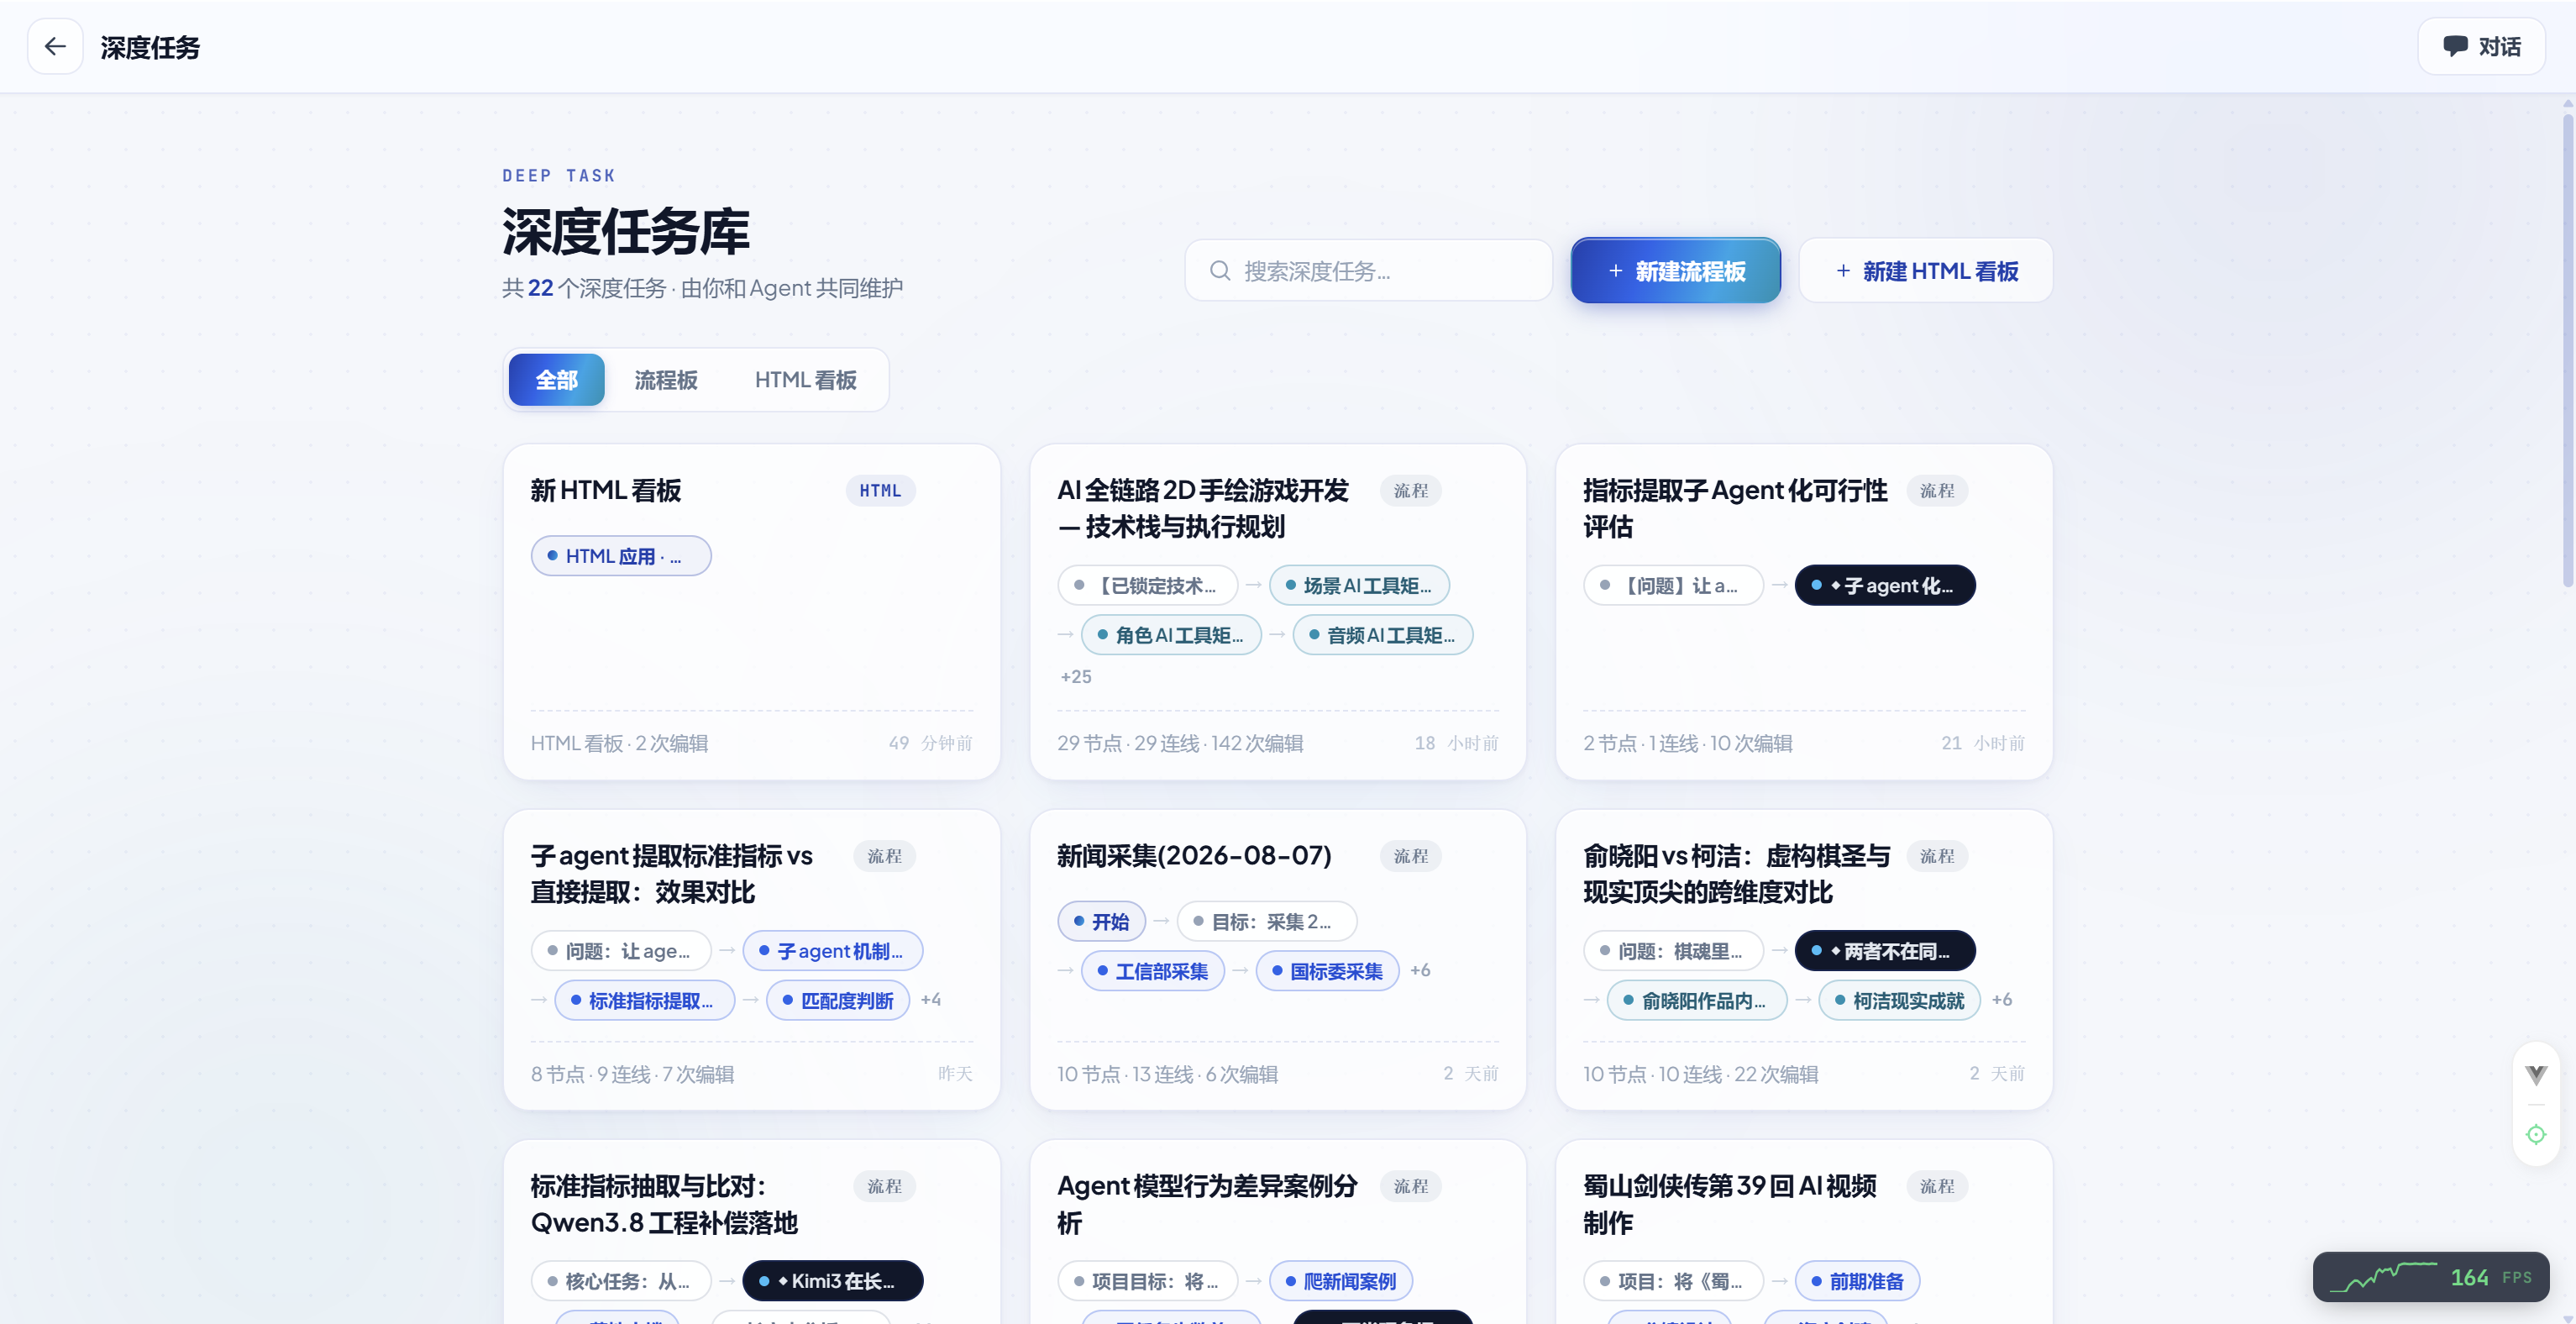The height and width of the screenshot is (1324, 2576).
Task: Open the 新 HTML 看板 card title
Action: pos(605,491)
